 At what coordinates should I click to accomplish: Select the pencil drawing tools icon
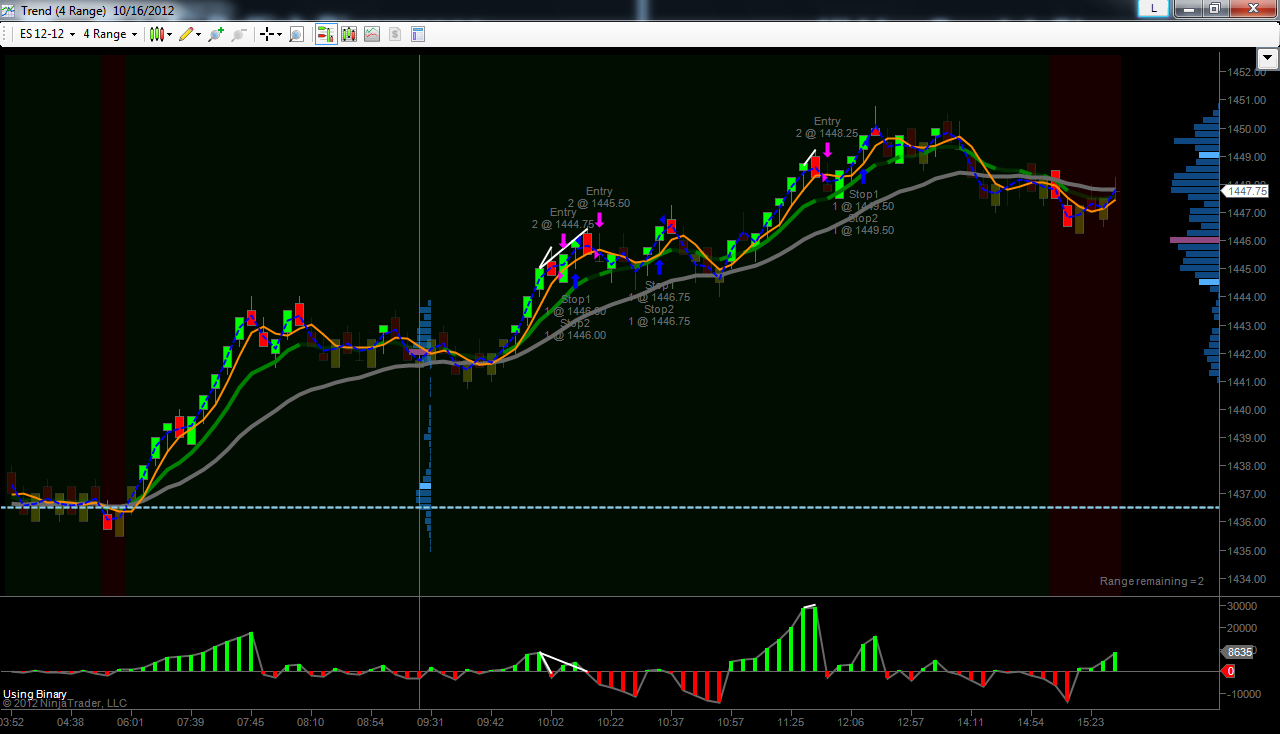pyautogui.click(x=186, y=34)
